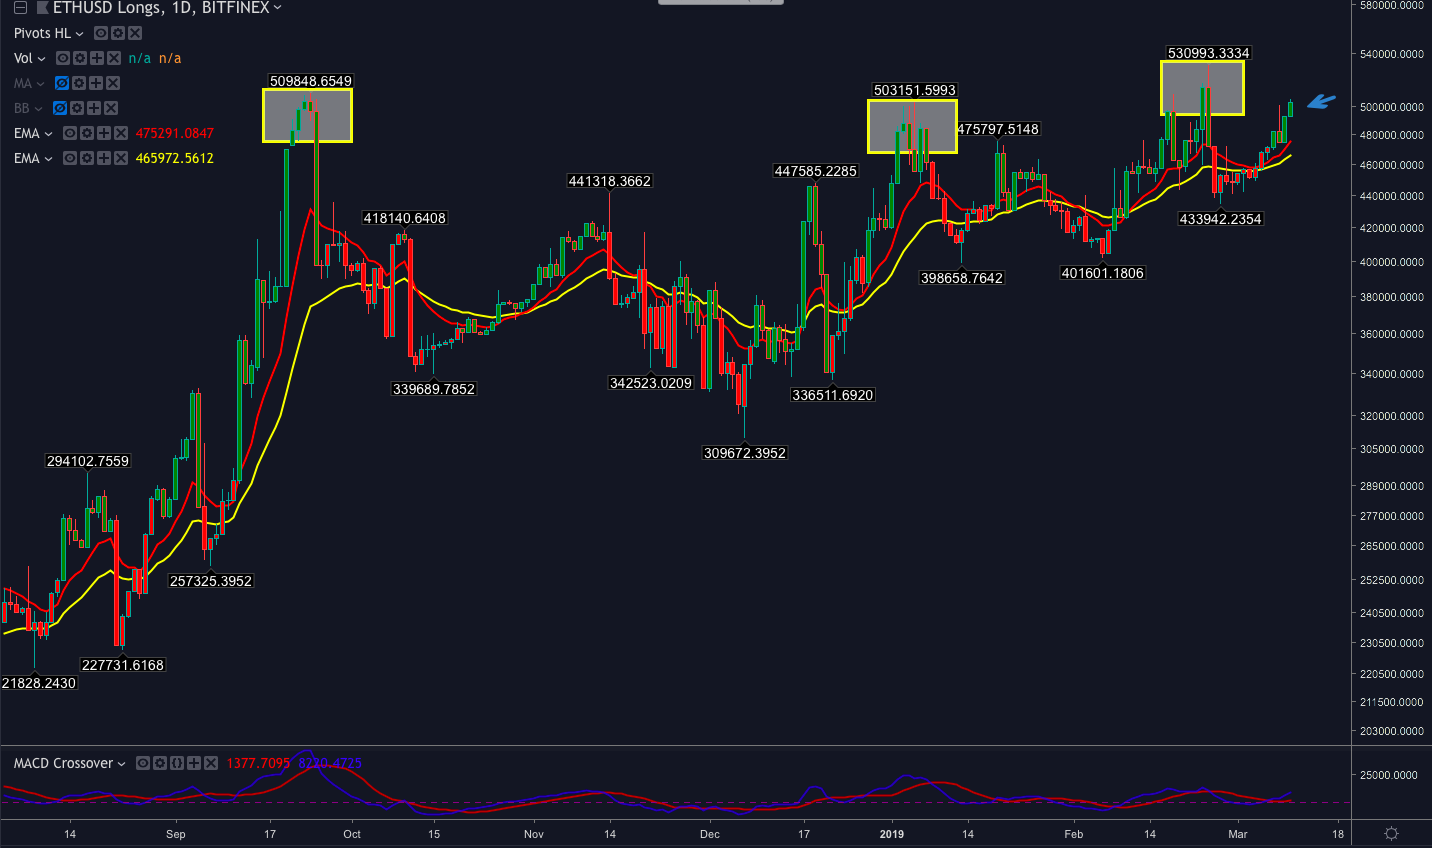Open Vol indicator settings gear

click(80, 58)
